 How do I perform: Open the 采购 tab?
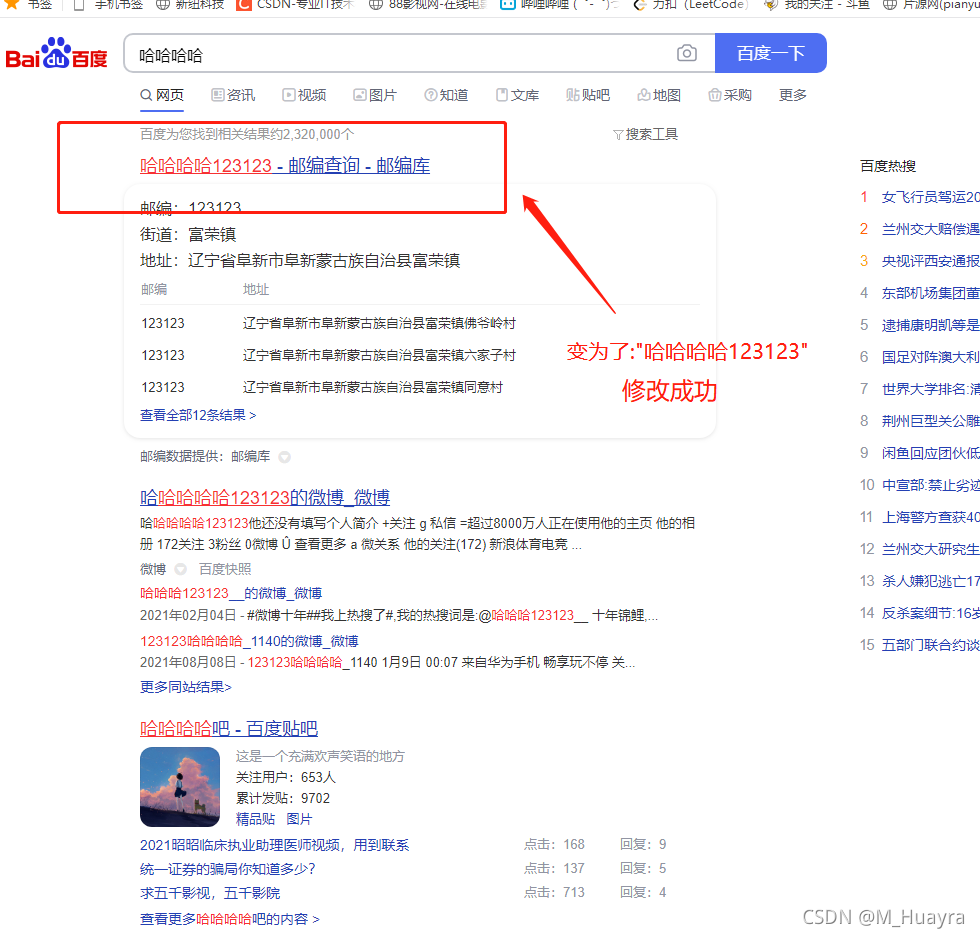(x=730, y=95)
